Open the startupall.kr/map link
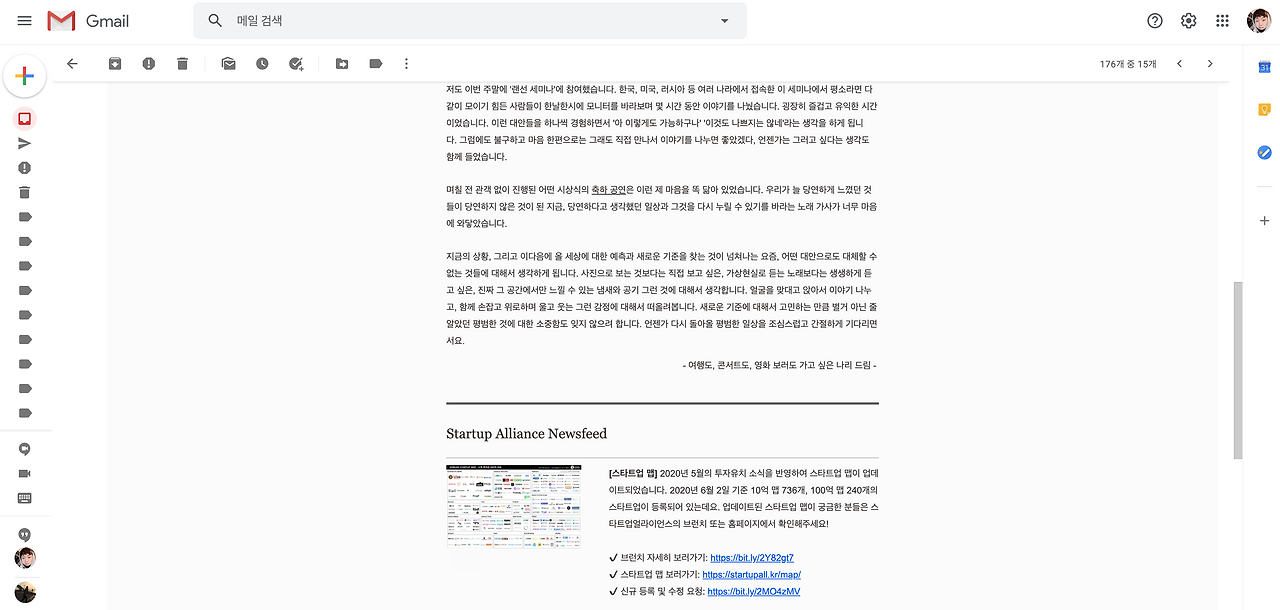Image resolution: width=1280 pixels, height=610 pixels. [x=752, y=574]
